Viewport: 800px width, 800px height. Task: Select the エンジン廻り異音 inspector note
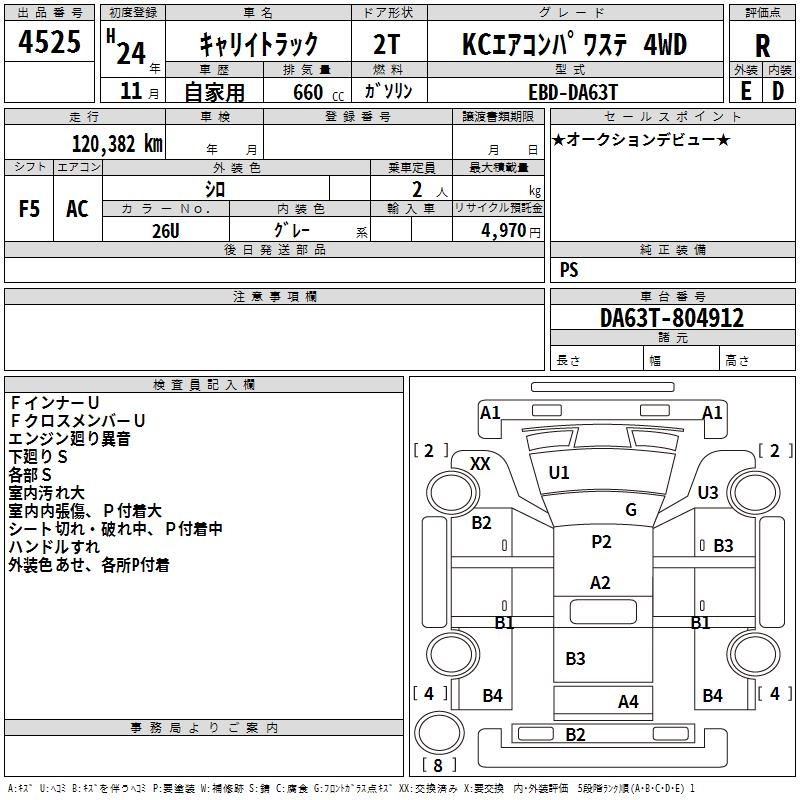point(69,438)
